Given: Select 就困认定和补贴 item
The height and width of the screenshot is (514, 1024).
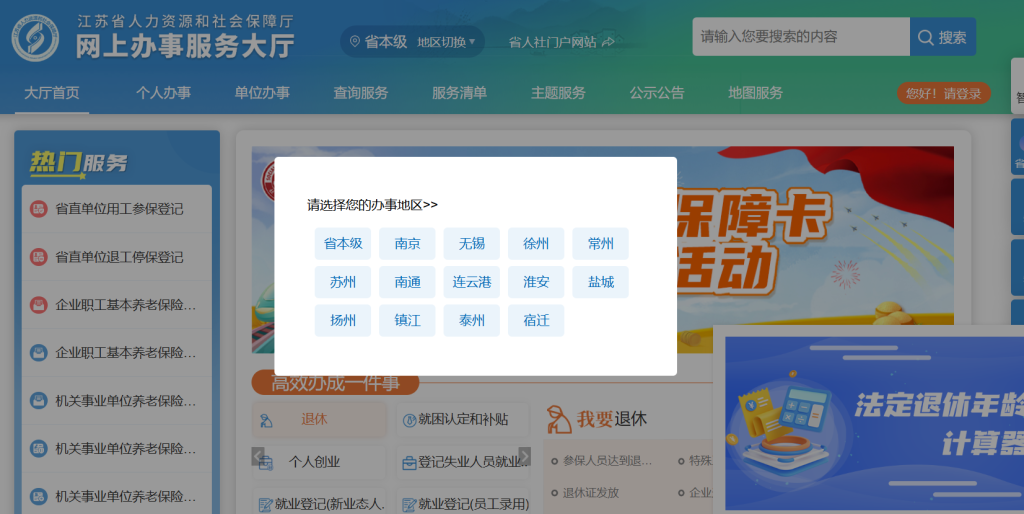Looking at the screenshot, I should pyautogui.click(x=462, y=419).
